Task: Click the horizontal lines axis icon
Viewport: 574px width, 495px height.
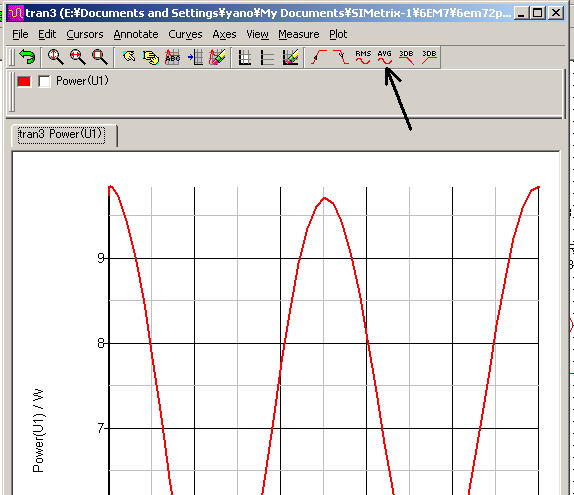Action: tap(267, 57)
